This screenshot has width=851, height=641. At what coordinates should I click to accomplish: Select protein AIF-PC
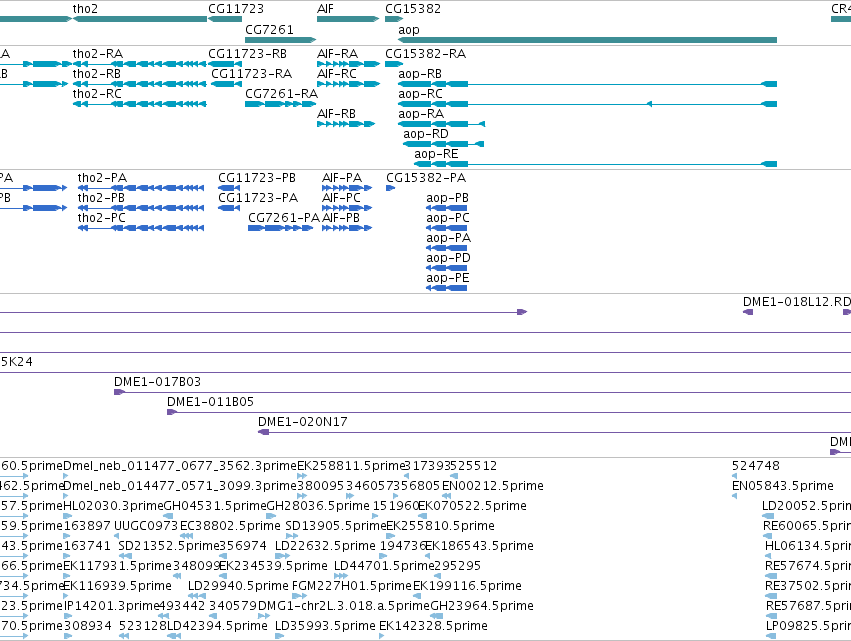(x=341, y=198)
